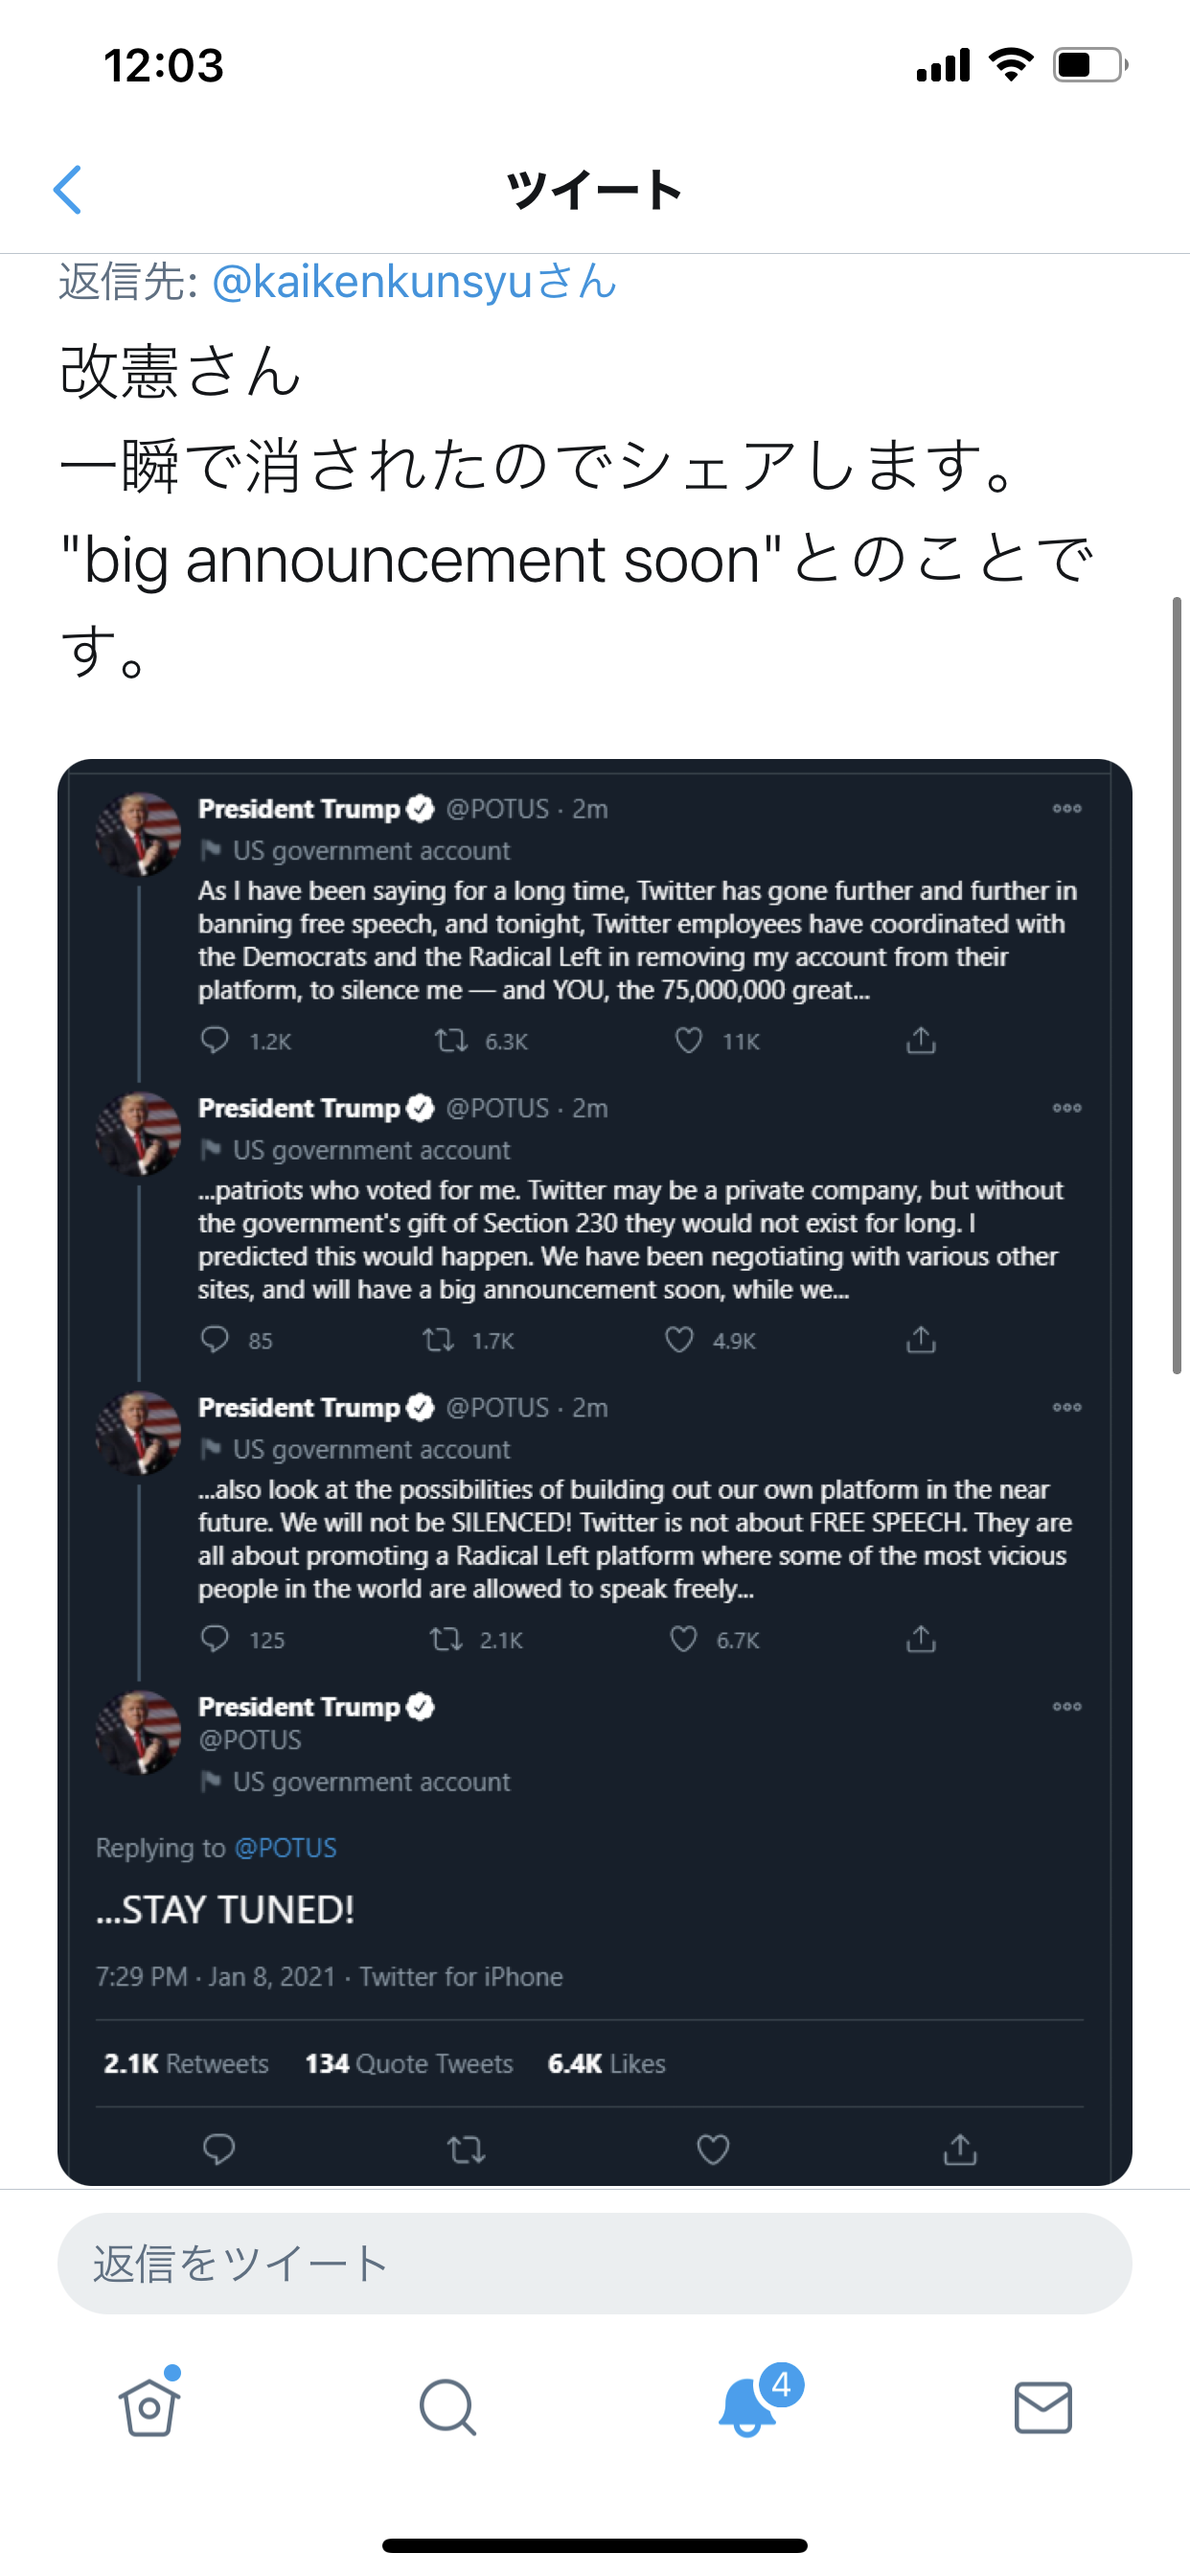This screenshot has width=1190, height=2576.
Task: Tap the share icon of first tweet
Action: 921,1040
